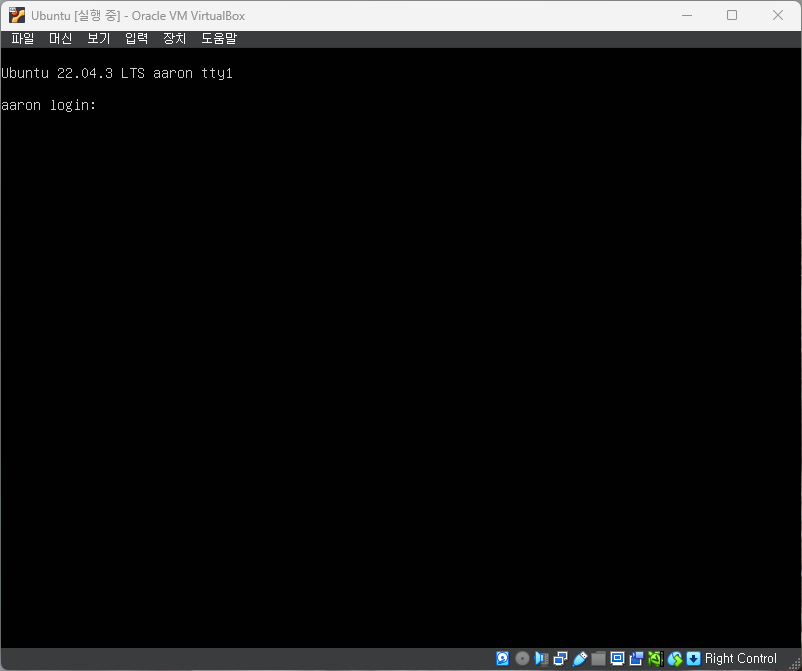
Task: Click the Right Control host key label
Action: tap(740, 658)
